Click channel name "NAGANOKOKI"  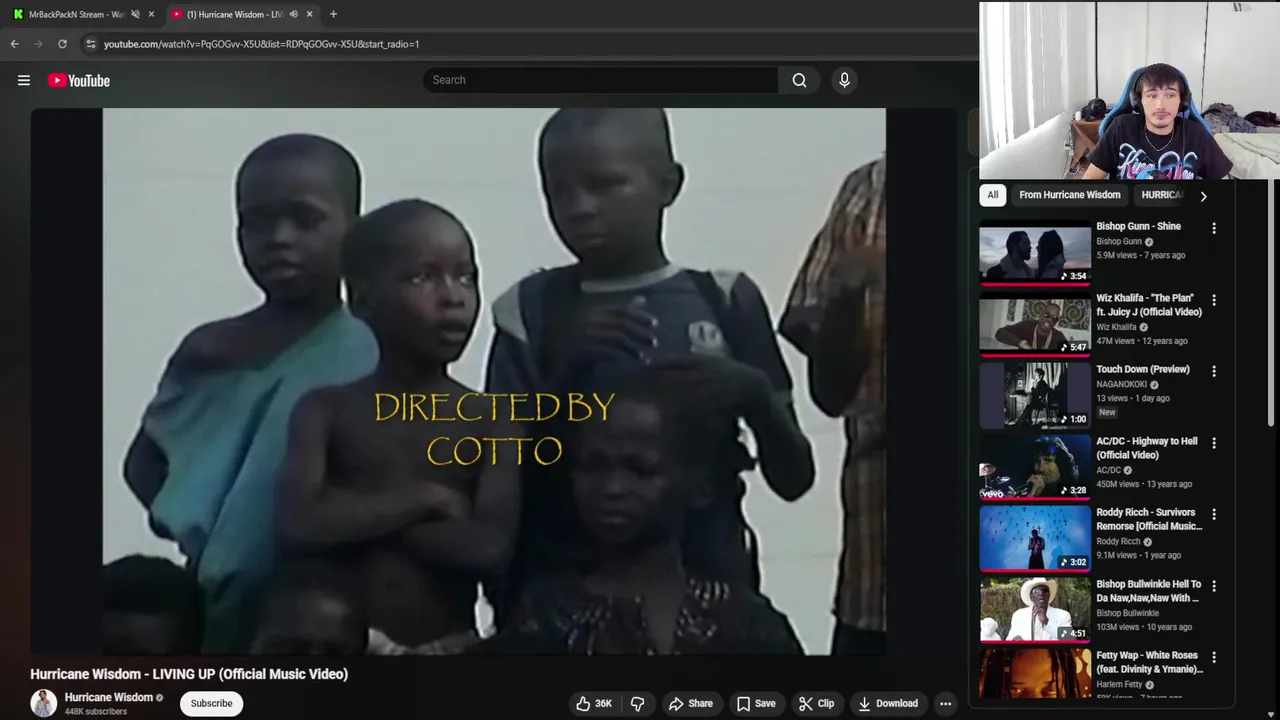click(x=1121, y=384)
